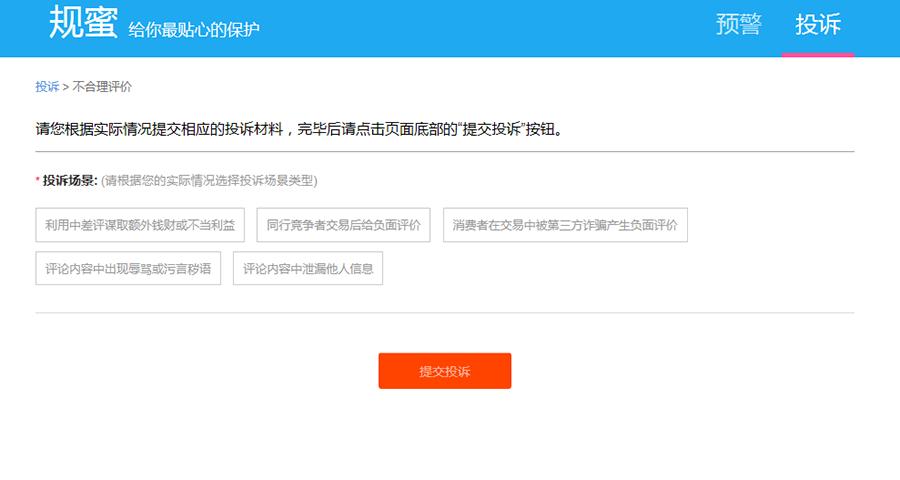Open the 投诉 tab in header
This screenshot has height=480, width=900.
(818, 25)
